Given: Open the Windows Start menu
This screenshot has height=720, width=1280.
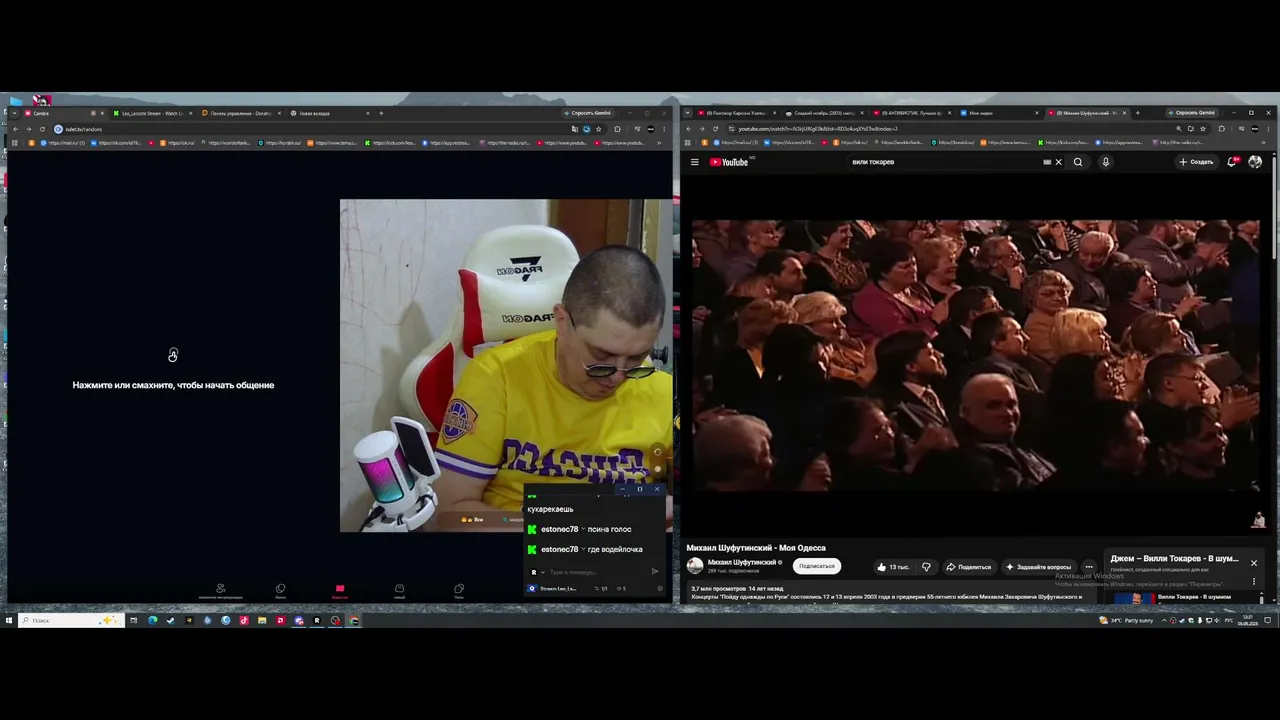Looking at the screenshot, I should pos(8,620).
